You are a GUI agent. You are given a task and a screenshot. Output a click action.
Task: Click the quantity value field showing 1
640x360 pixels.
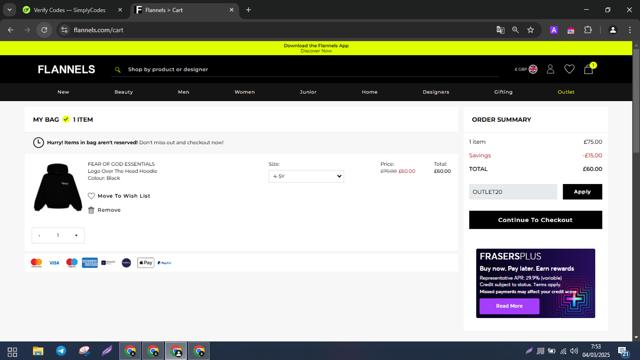coord(58,235)
